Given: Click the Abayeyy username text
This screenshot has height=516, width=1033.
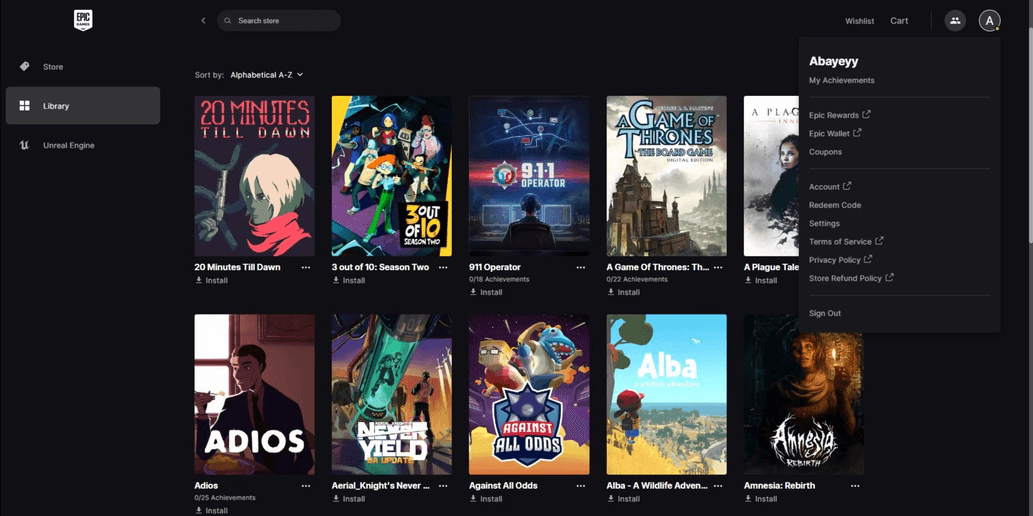Looking at the screenshot, I should (x=833, y=61).
